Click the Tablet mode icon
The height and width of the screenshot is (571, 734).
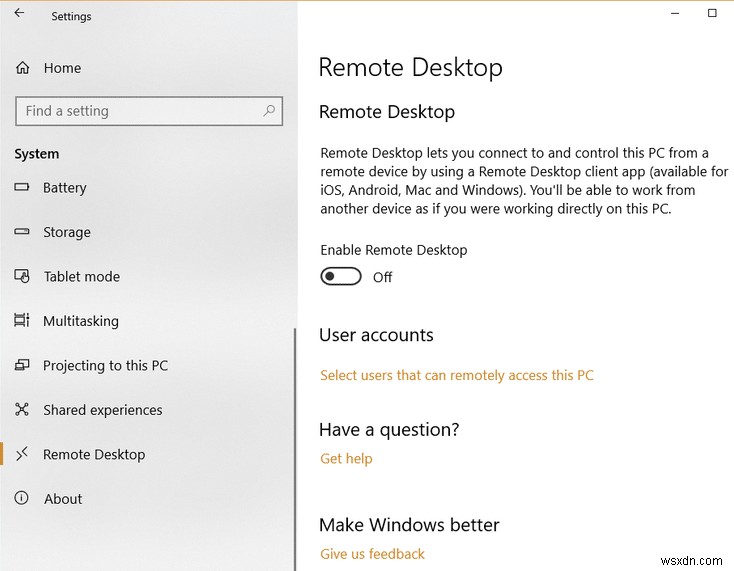pyautogui.click(x=22, y=276)
